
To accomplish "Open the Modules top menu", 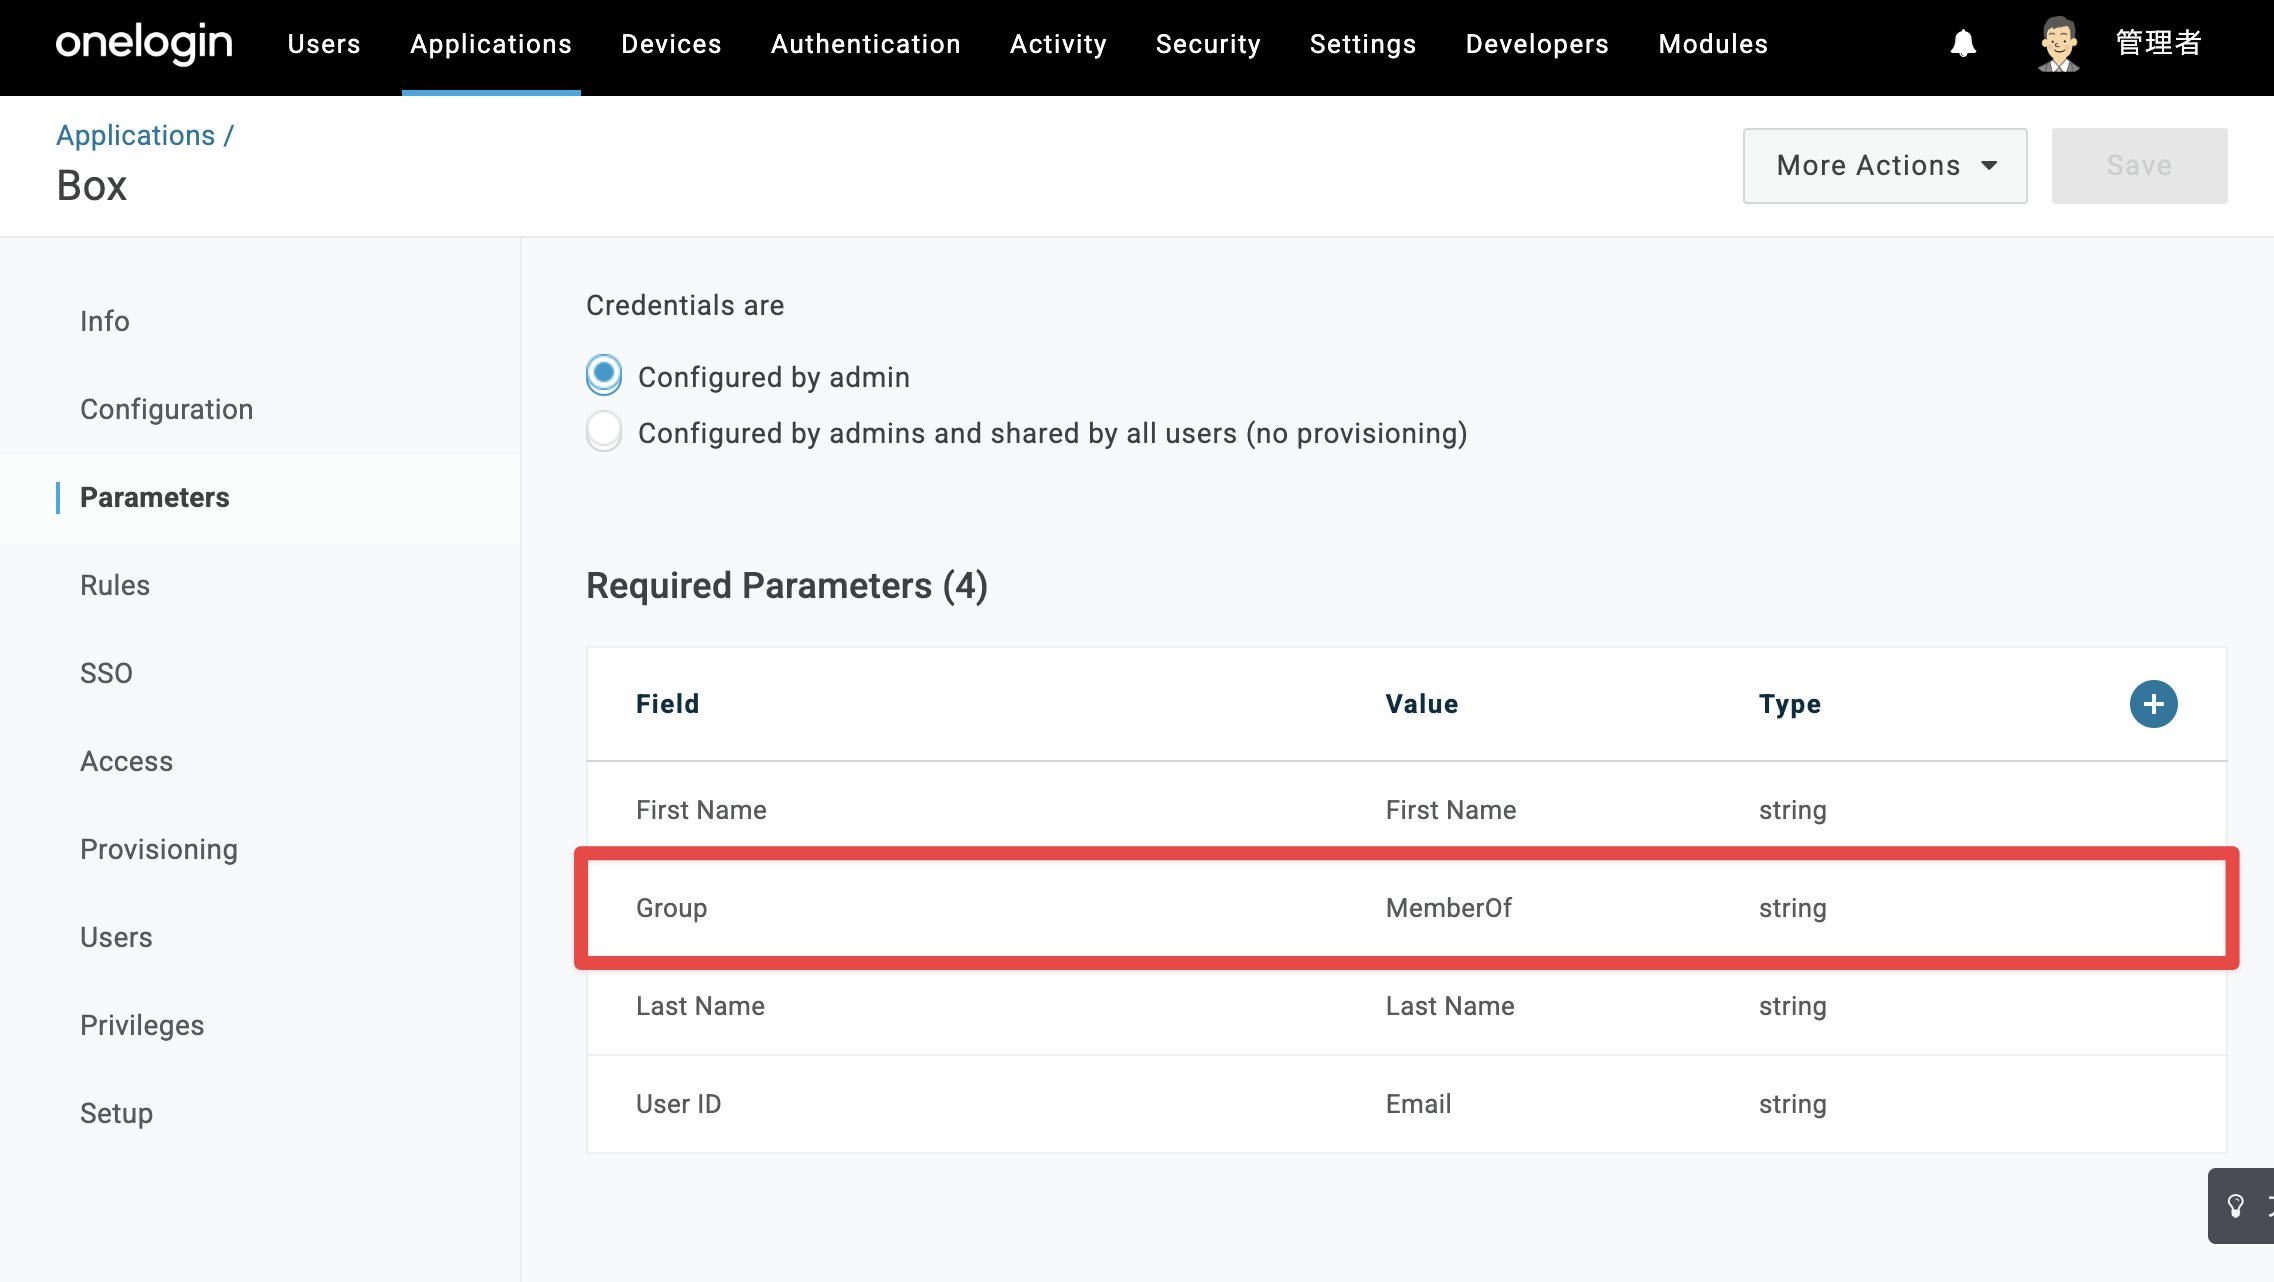I will click(x=1713, y=44).
